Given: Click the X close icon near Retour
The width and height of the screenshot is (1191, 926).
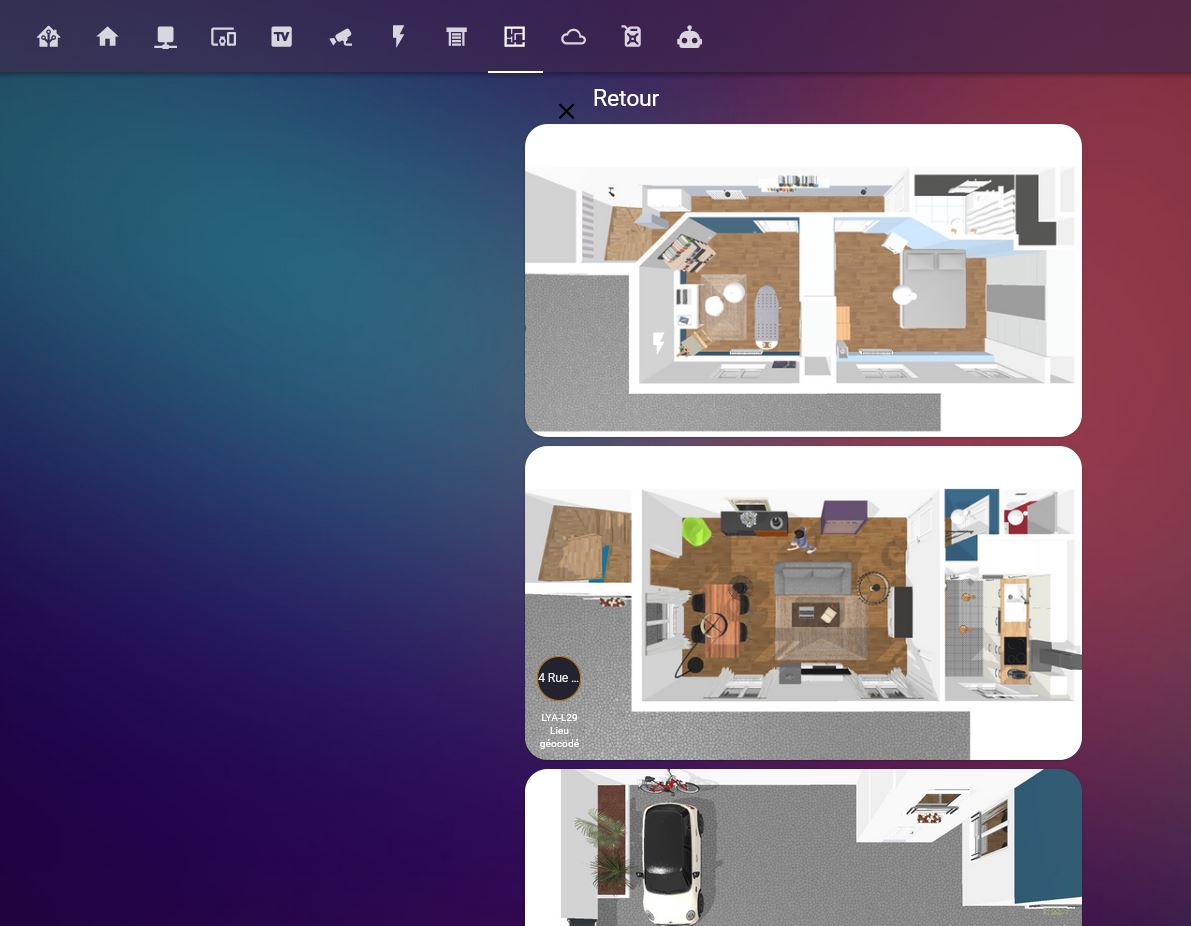Looking at the screenshot, I should click(x=566, y=112).
